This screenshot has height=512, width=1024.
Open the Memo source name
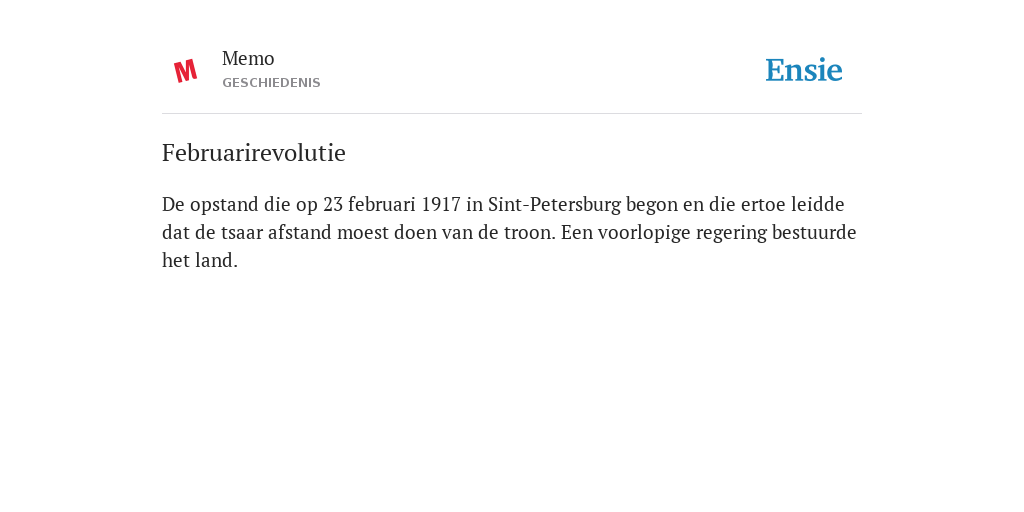248,59
